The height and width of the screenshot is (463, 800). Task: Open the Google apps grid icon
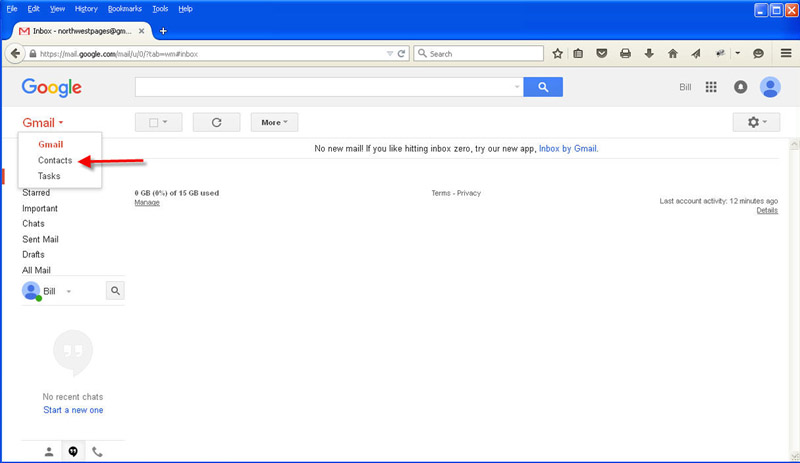tap(711, 87)
